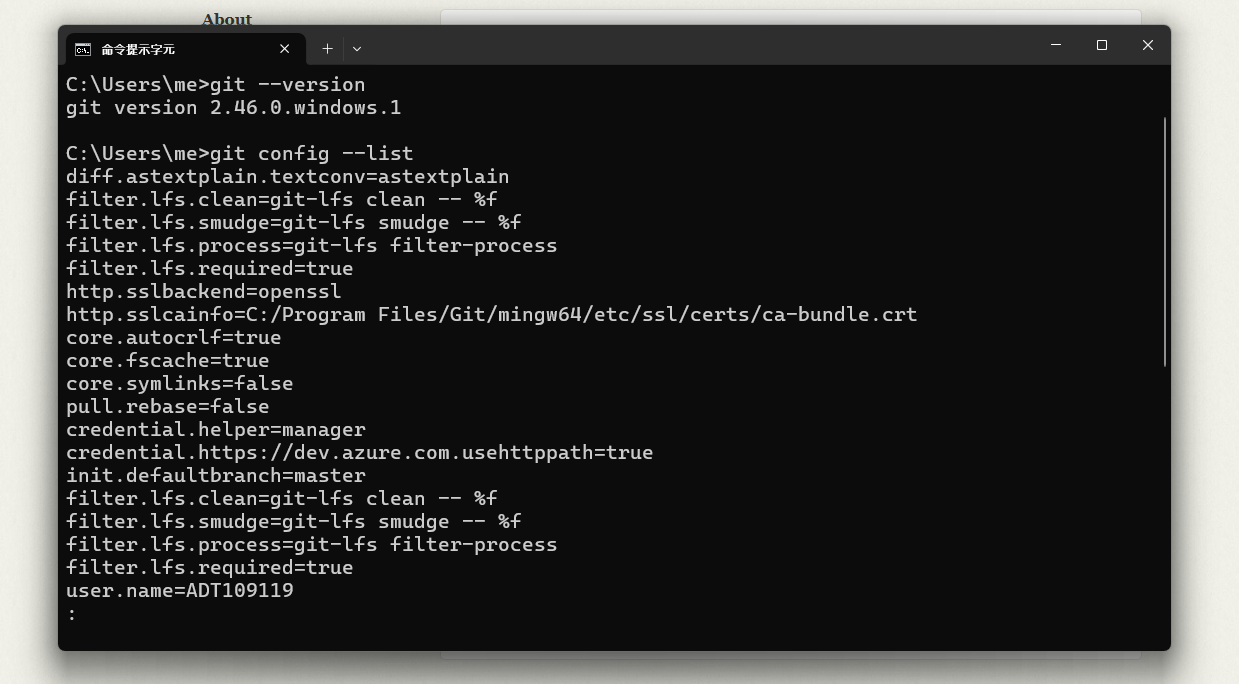Click the core.autocrlf=true line

pyautogui.click(x=174, y=337)
